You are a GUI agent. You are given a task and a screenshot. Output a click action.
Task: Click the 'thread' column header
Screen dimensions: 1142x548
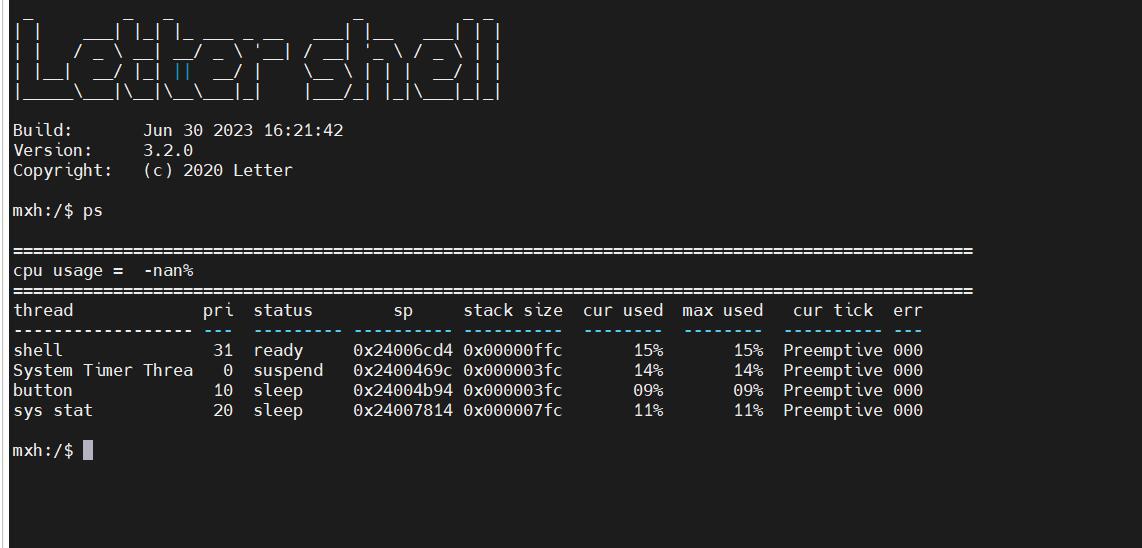[x=43, y=310]
